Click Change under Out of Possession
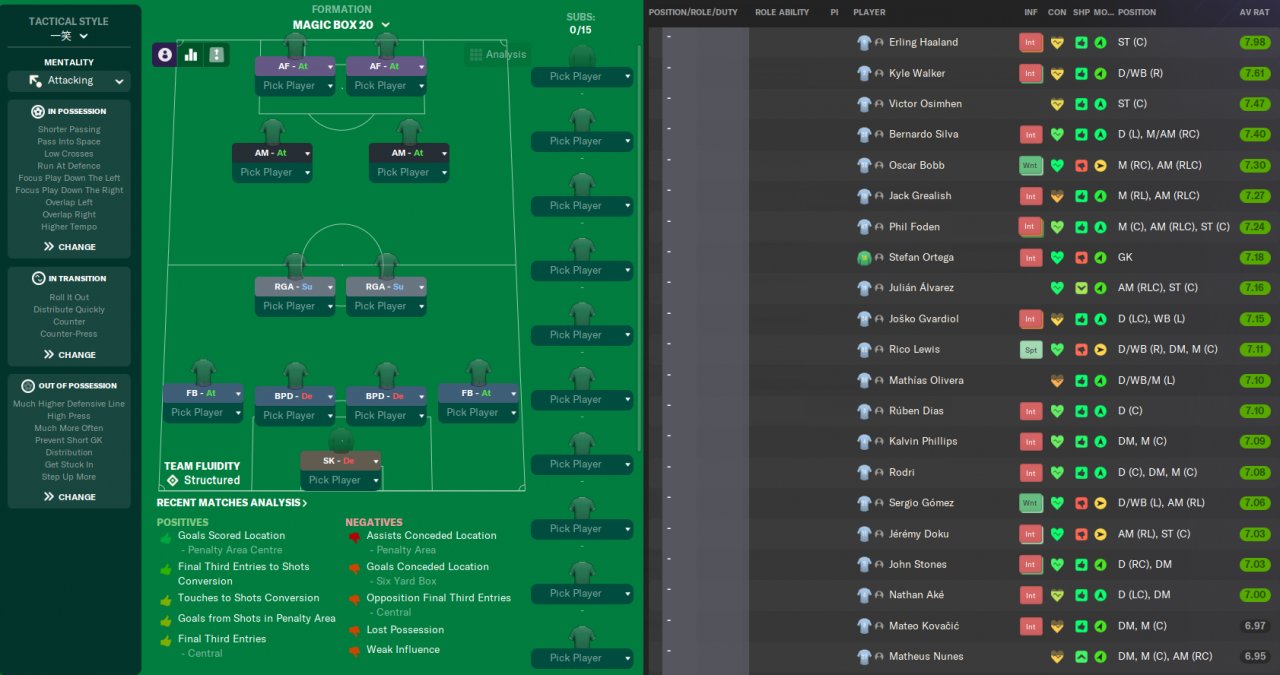 pos(69,497)
